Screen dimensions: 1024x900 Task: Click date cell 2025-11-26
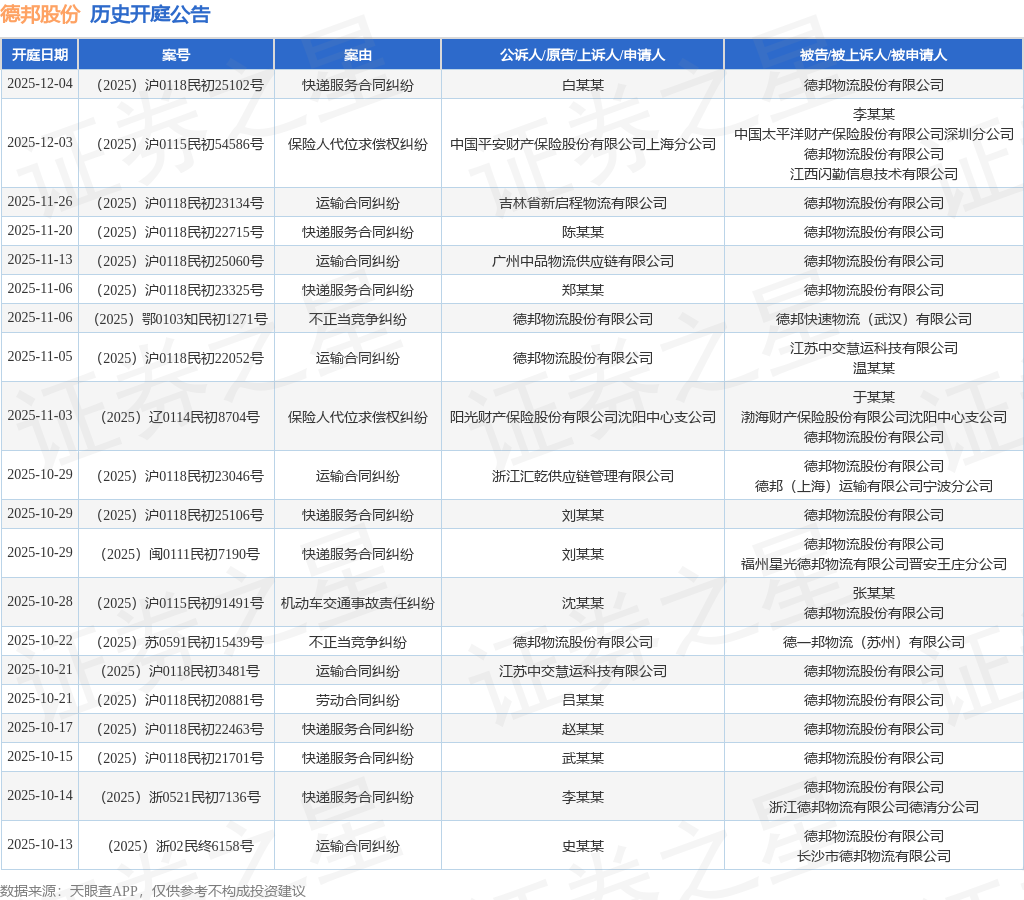coord(40,201)
